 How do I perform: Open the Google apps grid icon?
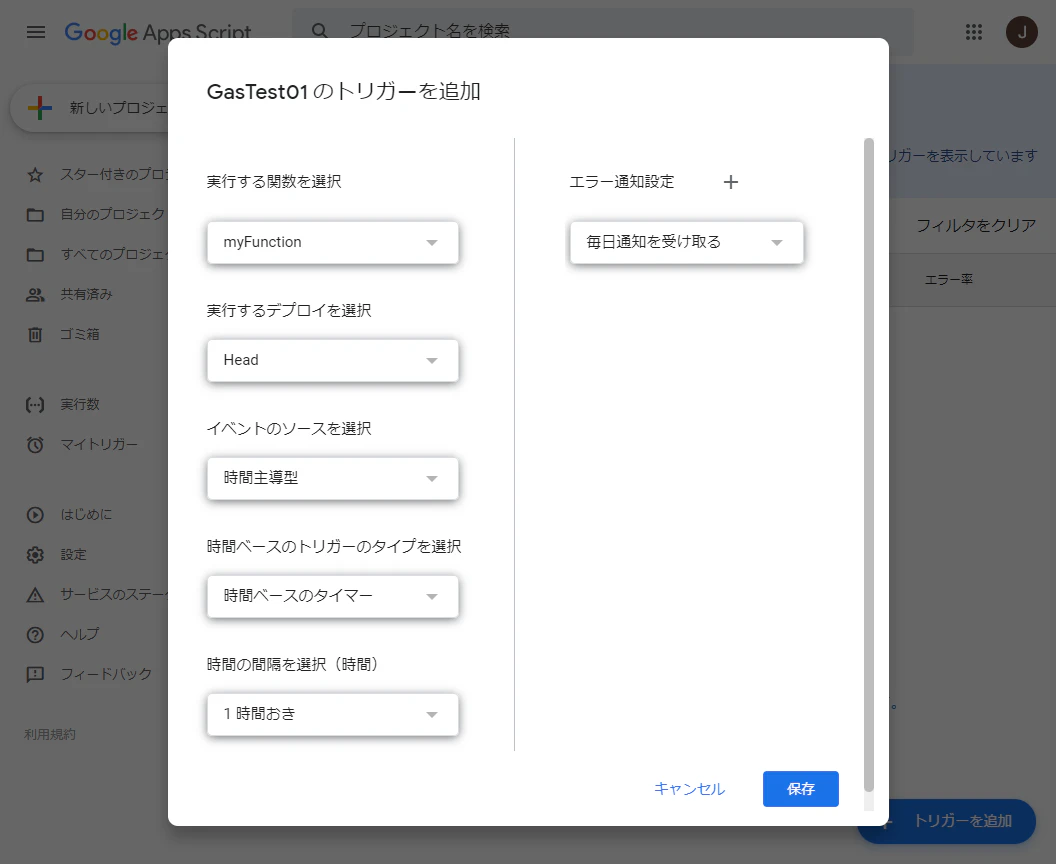click(974, 32)
